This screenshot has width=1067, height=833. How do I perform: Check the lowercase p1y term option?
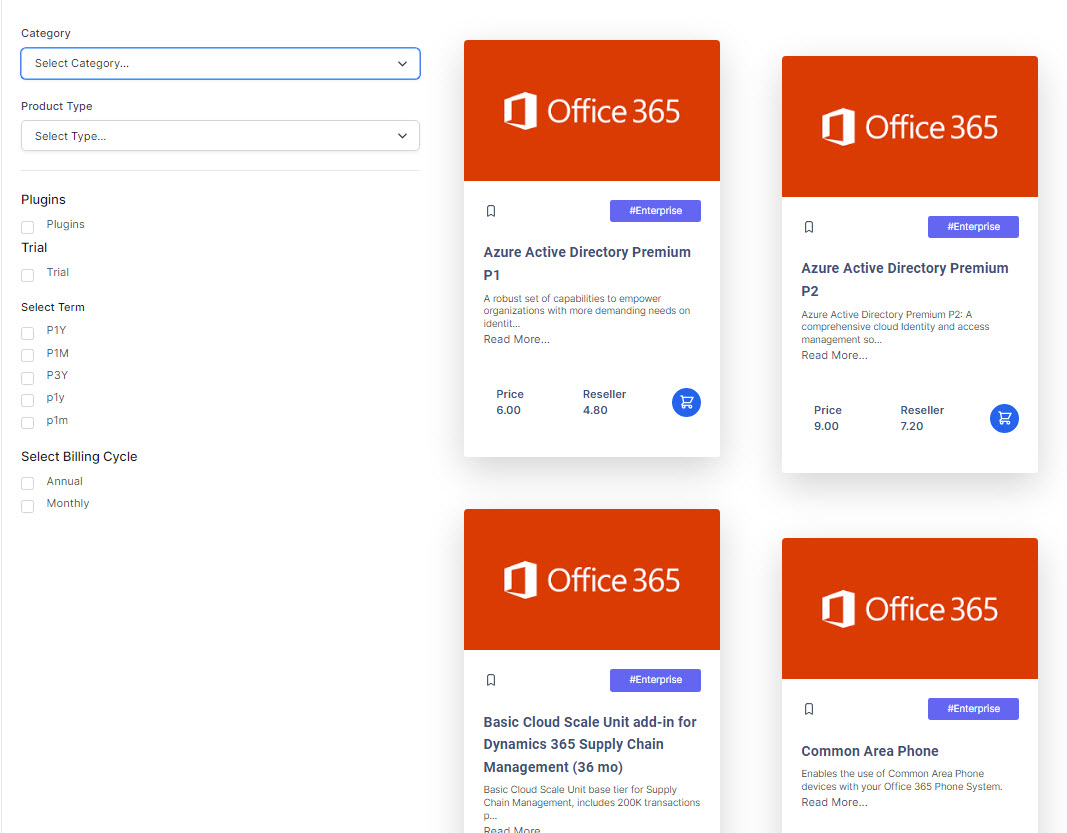(27, 400)
